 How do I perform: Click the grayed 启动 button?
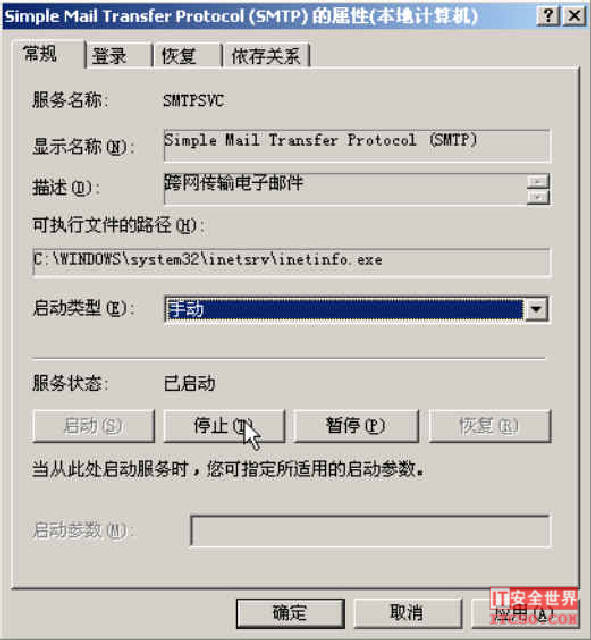point(93,426)
